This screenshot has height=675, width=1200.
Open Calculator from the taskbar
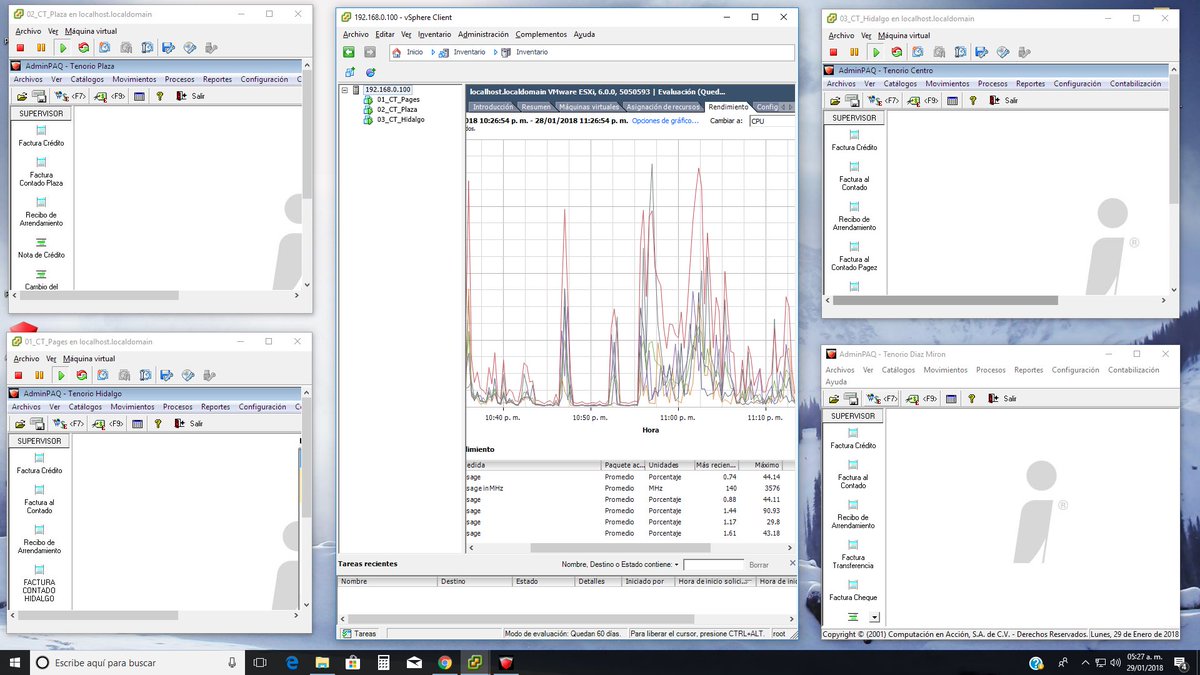point(383,662)
